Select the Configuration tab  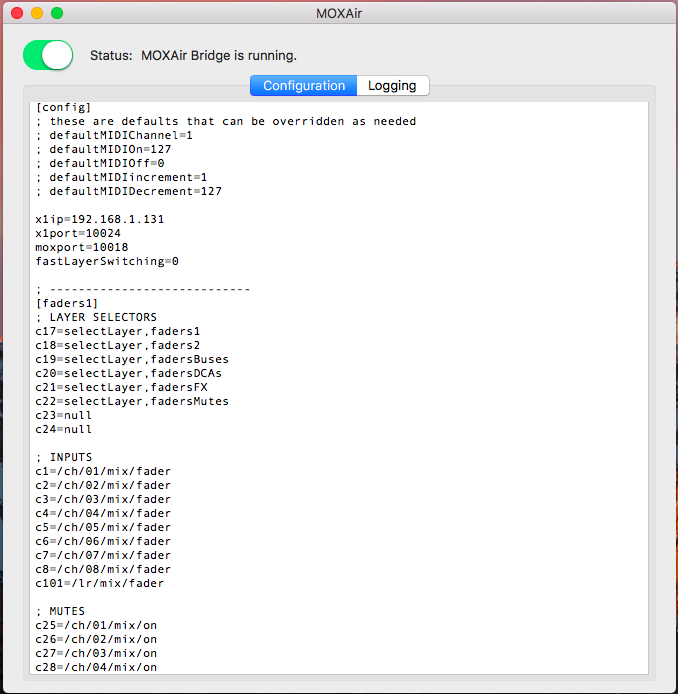point(304,85)
